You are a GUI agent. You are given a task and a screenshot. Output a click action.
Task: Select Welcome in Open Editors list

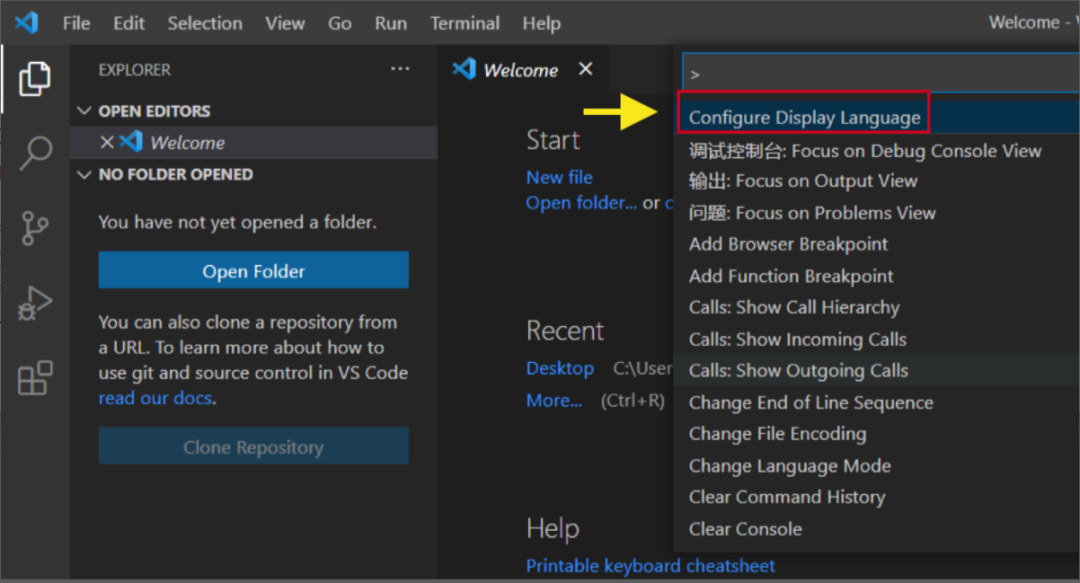(253, 143)
